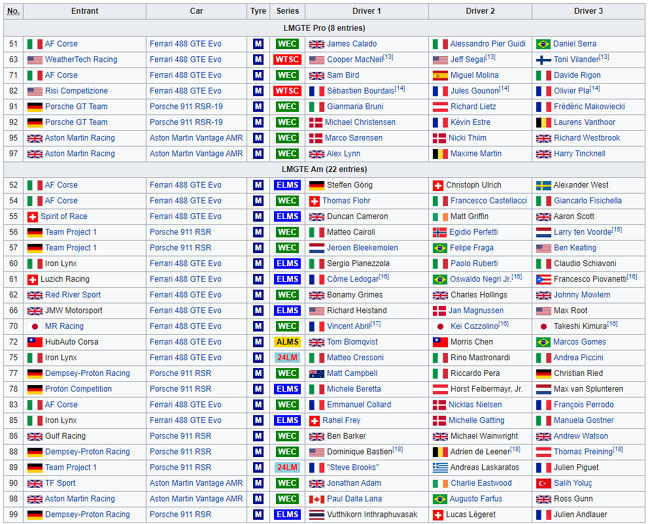Click the Belgian flag beside Laurens Vanthoor

[x=543, y=122]
